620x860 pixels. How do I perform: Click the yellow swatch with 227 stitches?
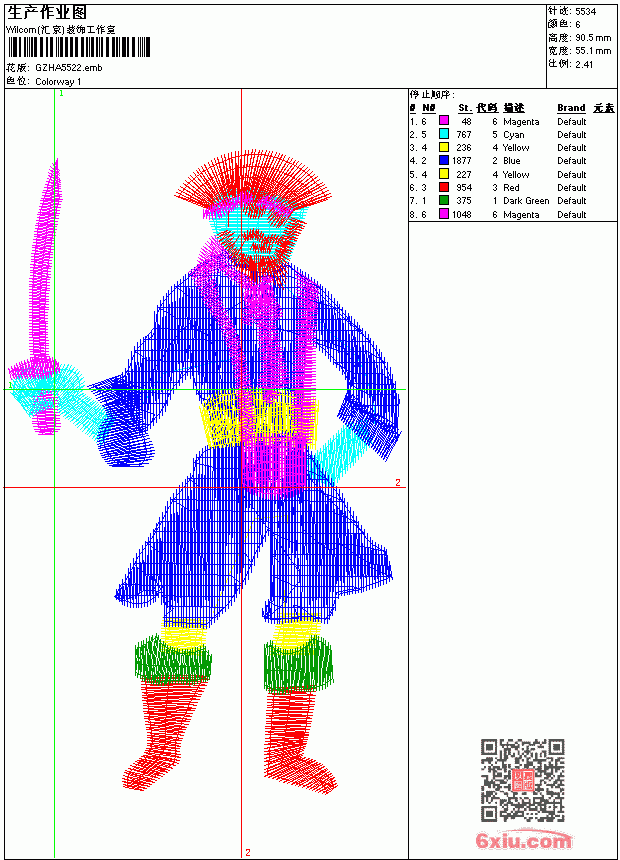click(444, 174)
